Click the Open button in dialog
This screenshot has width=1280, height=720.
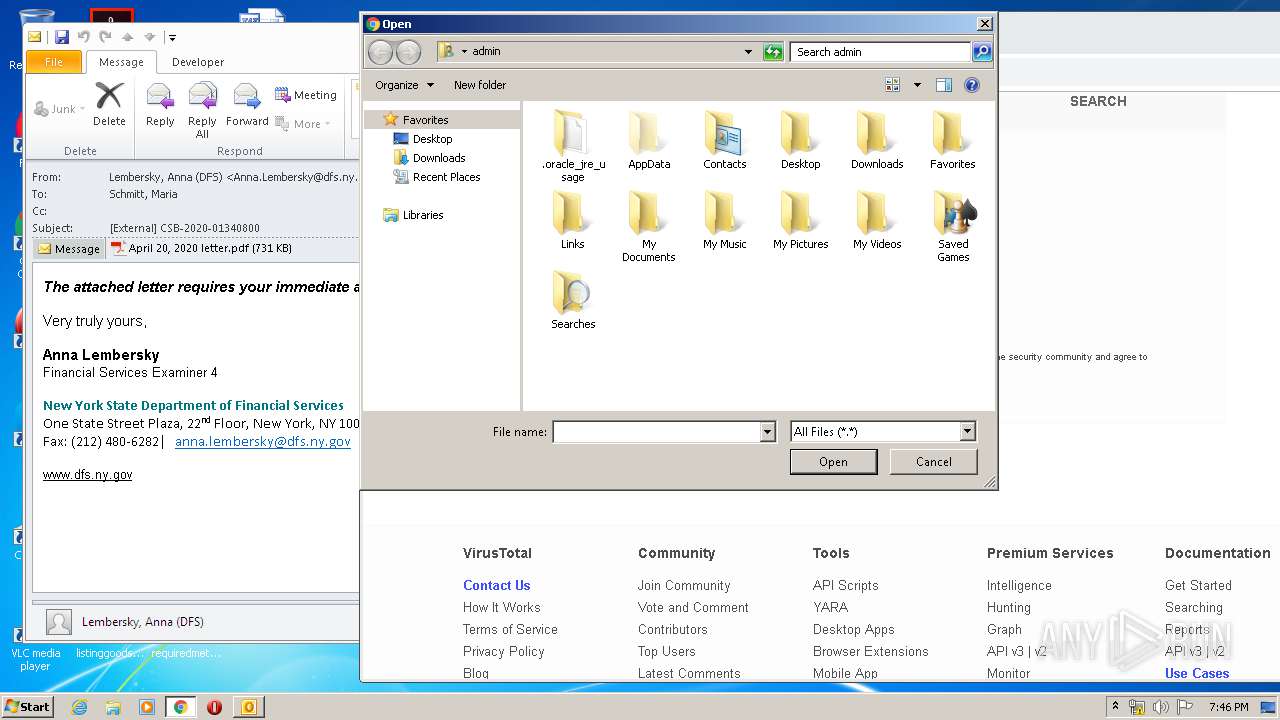[x=833, y=462]
